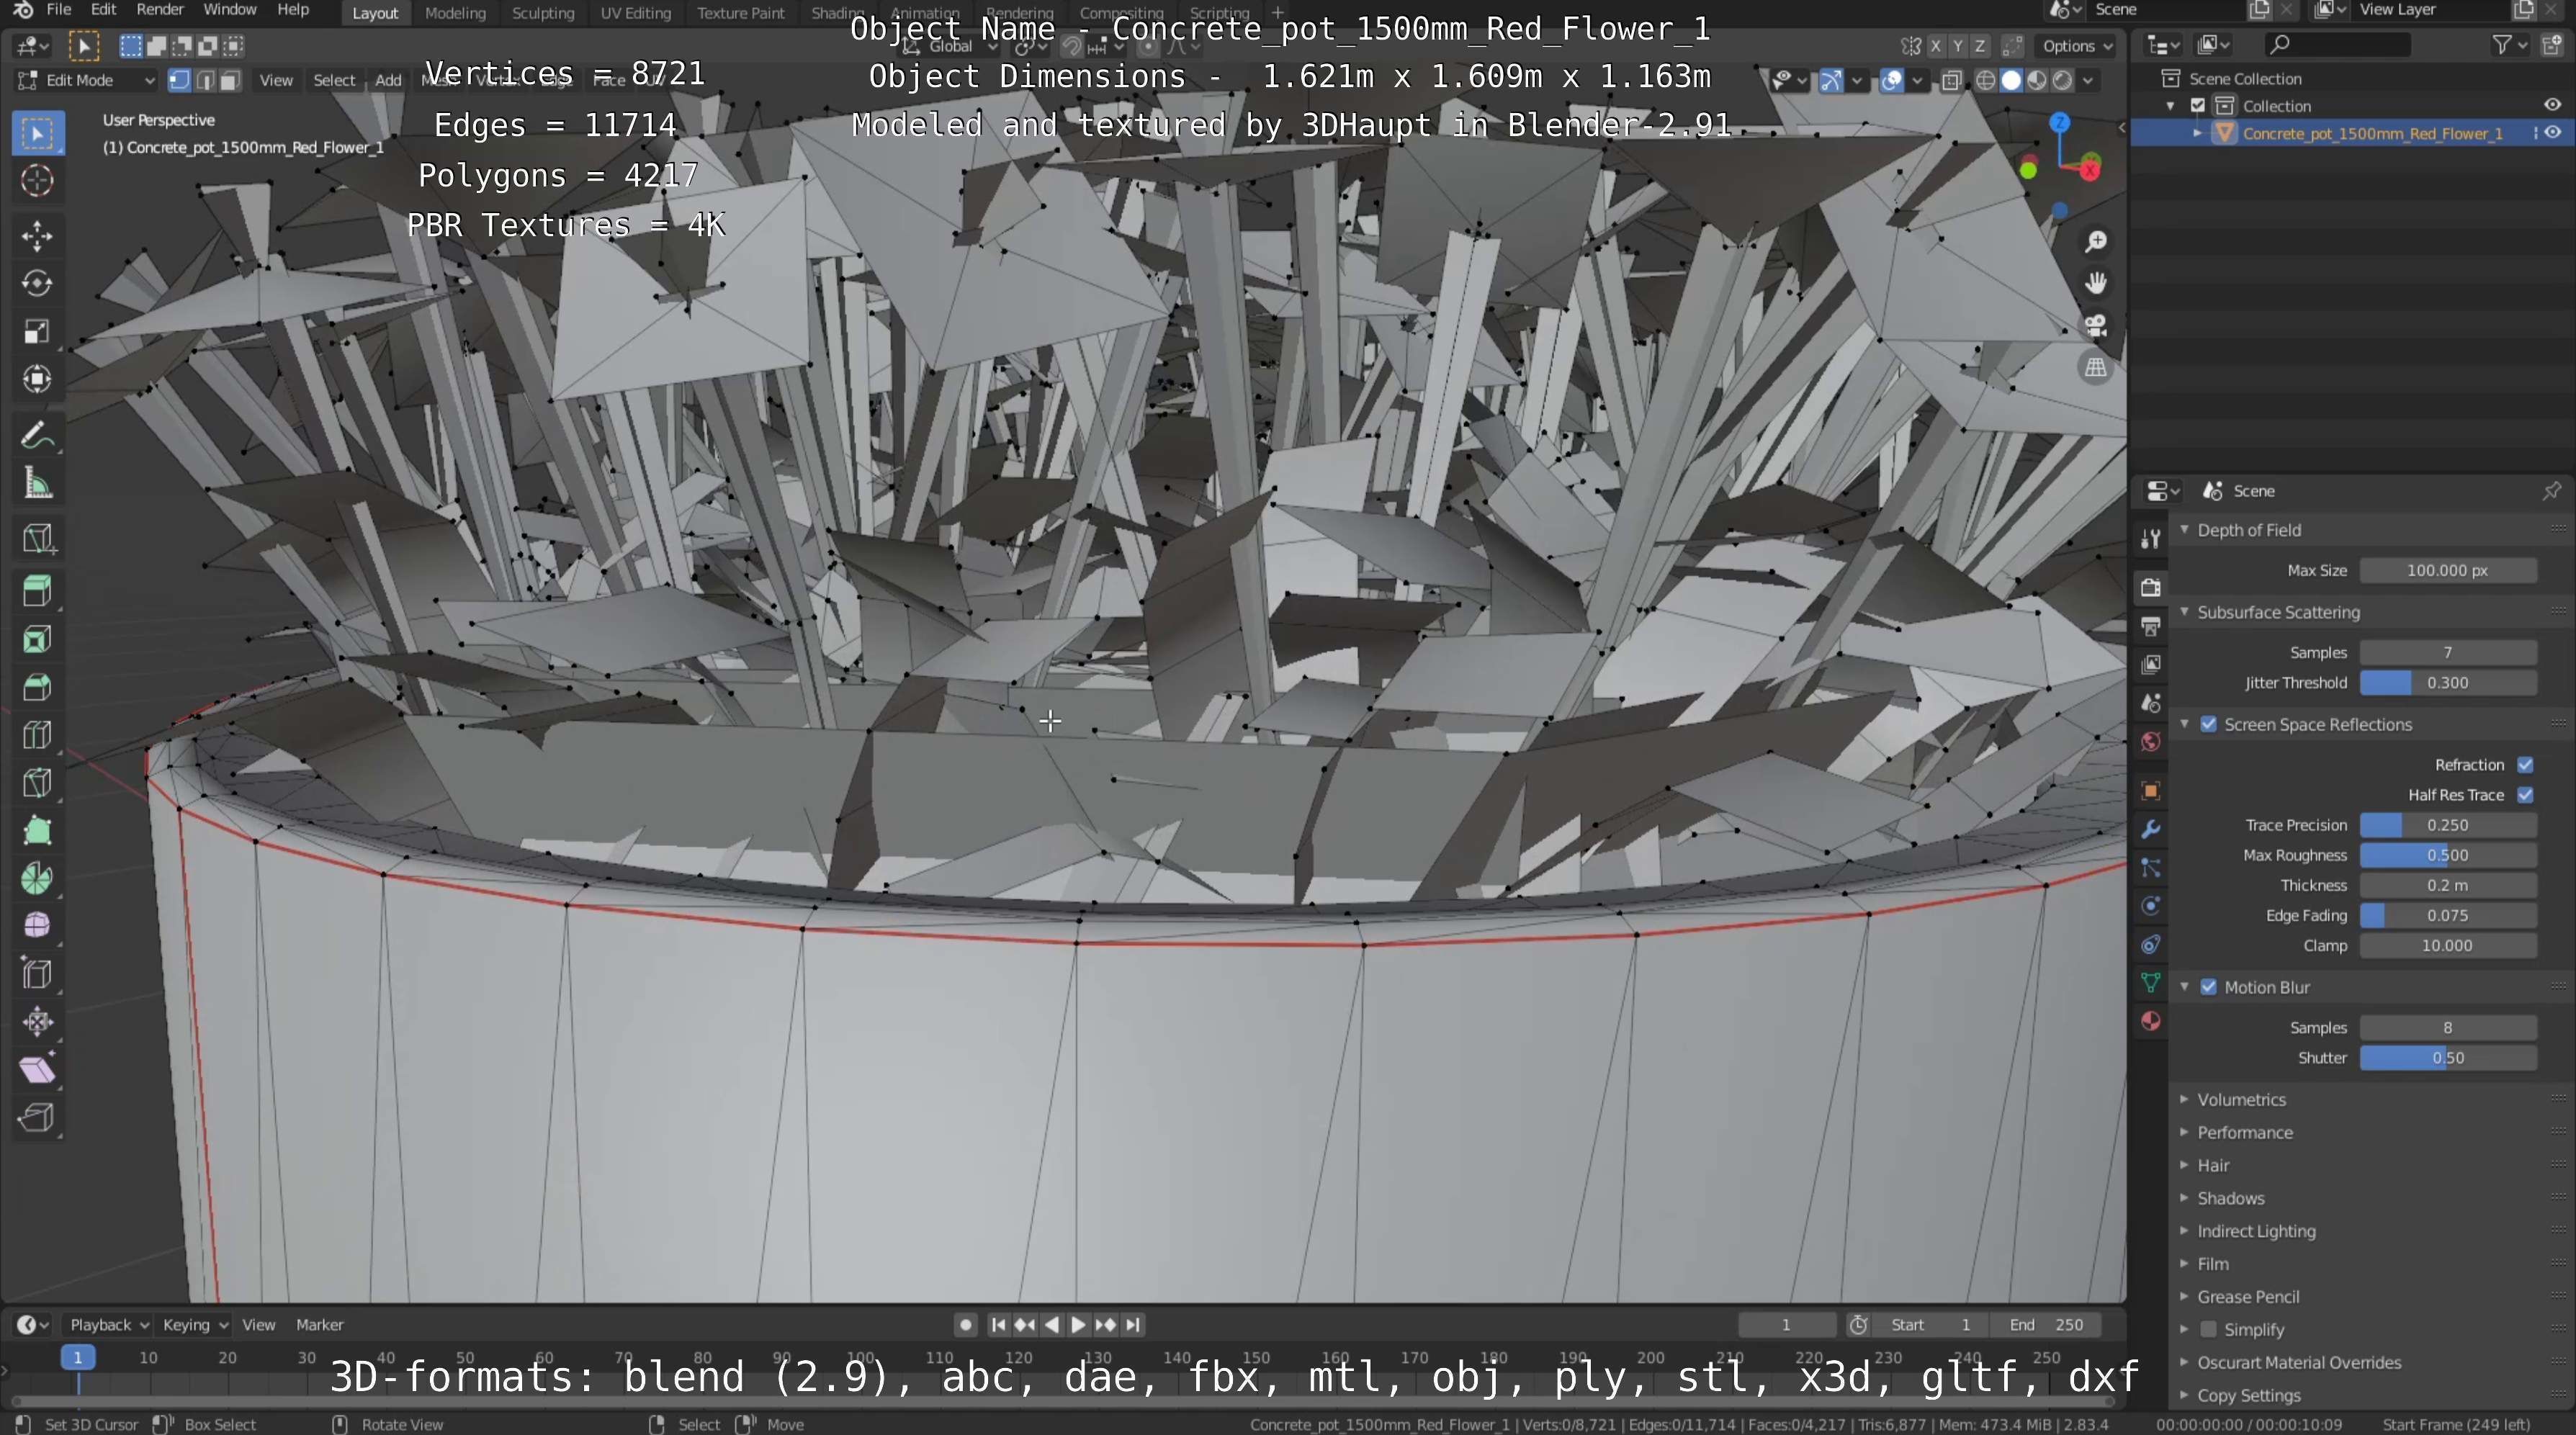Activate the Shear tool
The image size is (2576, 1435).
[x=38, y=1070]
